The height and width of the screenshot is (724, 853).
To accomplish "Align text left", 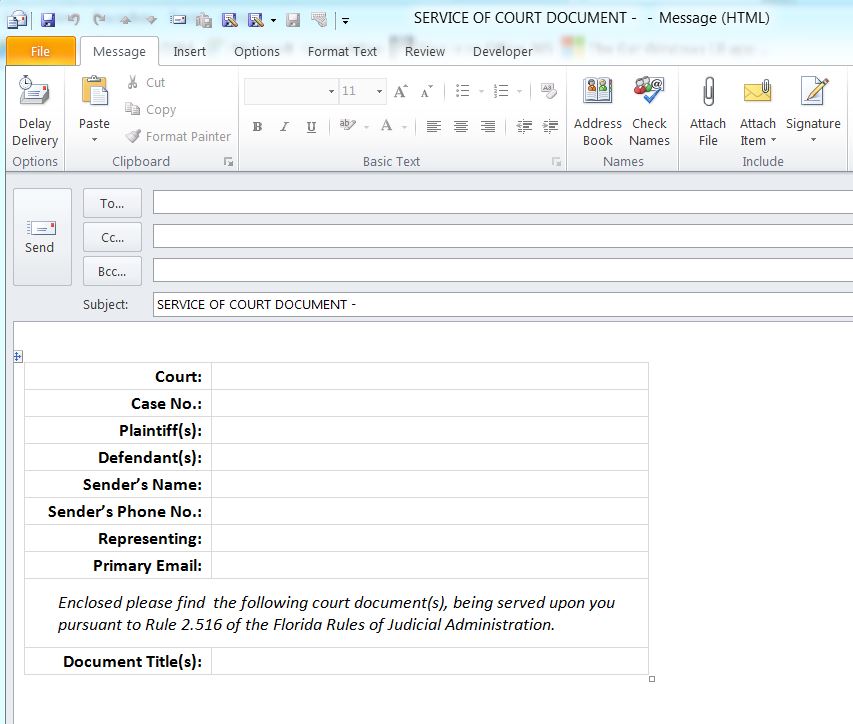I will pos(434,127).
